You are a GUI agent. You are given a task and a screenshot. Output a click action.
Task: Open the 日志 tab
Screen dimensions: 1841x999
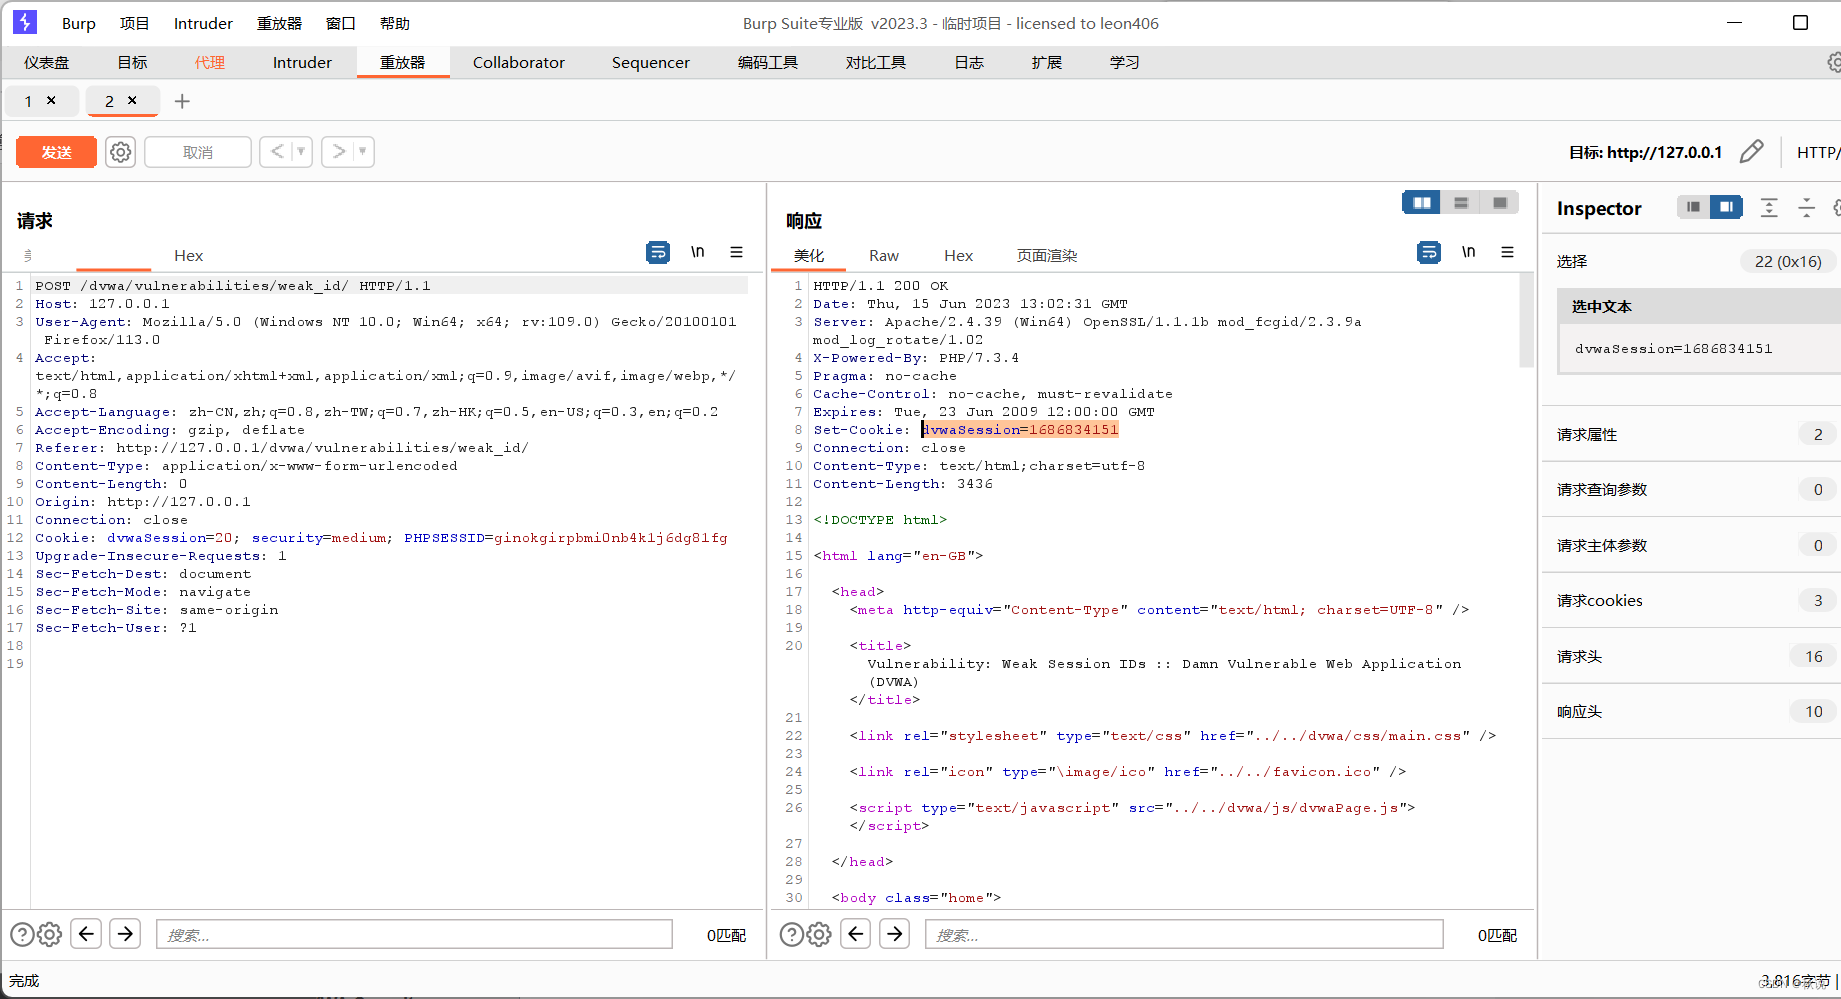pos(969,62)
